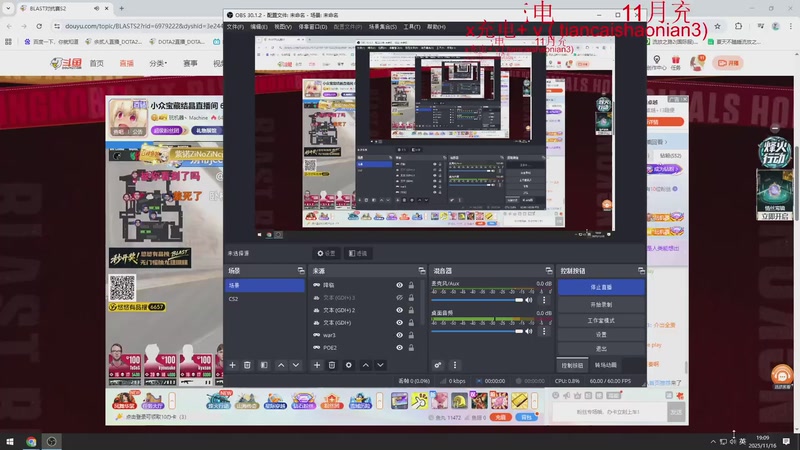Mute the BLAST tab via its speaker icon
The height and width of the screenshot is (450, 800).
[96, 9]
